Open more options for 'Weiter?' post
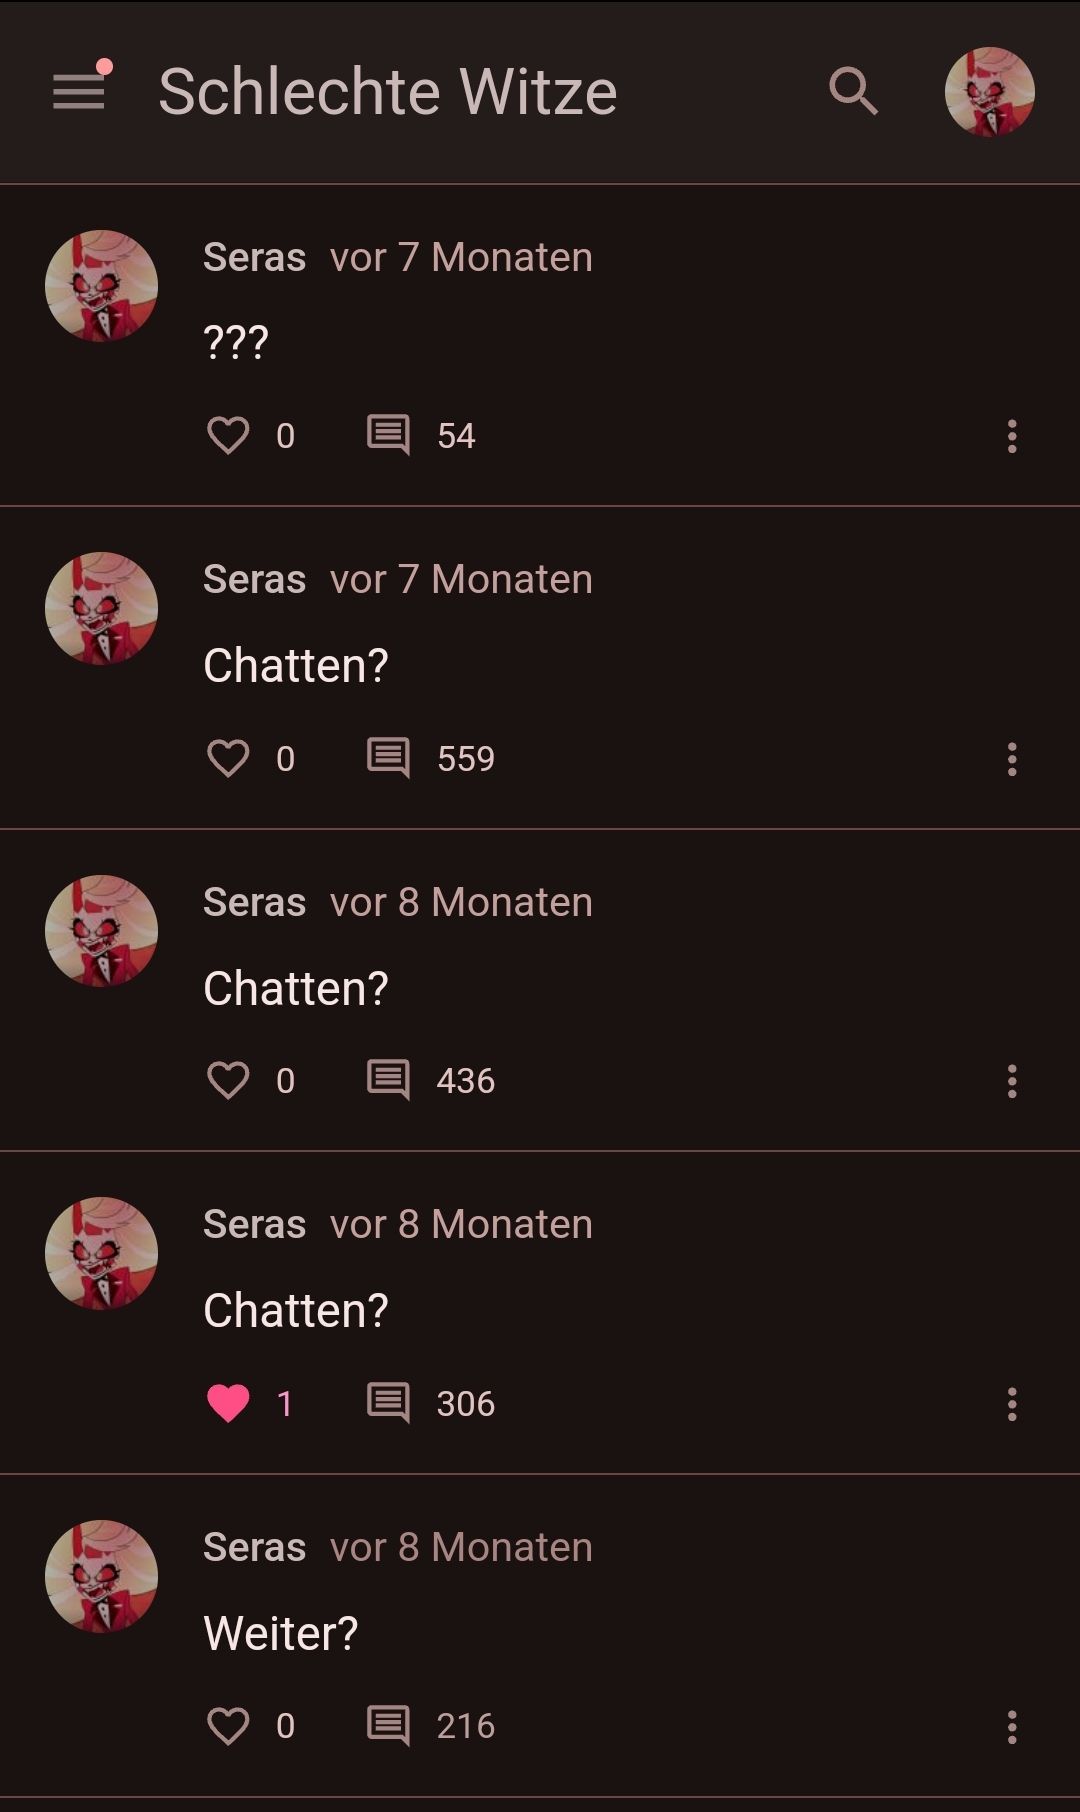The width and height of the screenshot is (1080, 1812). [1012, 1726]
